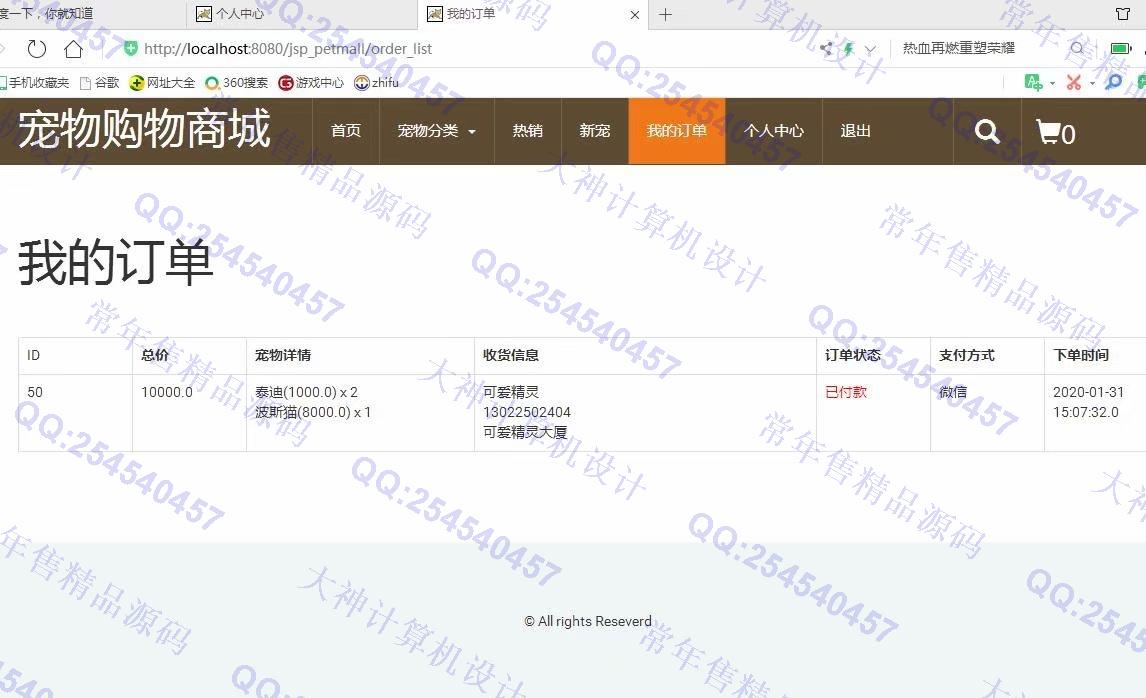Click the 波斯猫(8000.0) x 1 item text

pos(313,412)
